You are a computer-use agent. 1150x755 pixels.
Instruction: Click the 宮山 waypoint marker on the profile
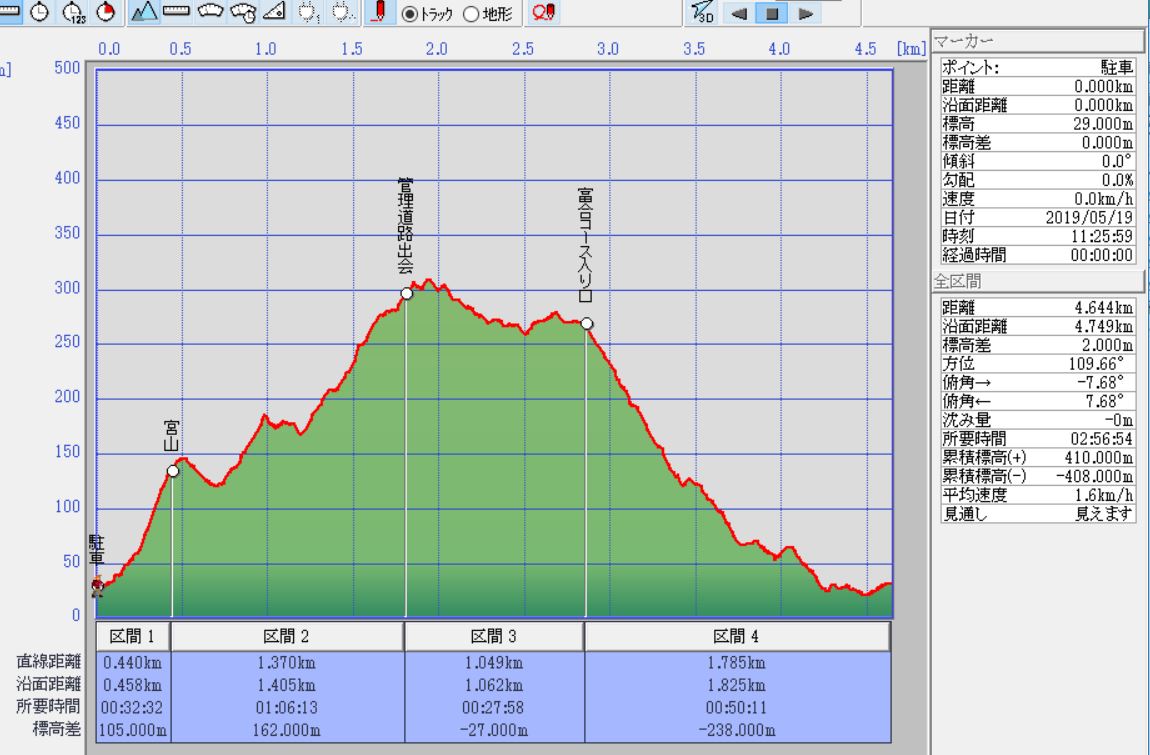172,471
